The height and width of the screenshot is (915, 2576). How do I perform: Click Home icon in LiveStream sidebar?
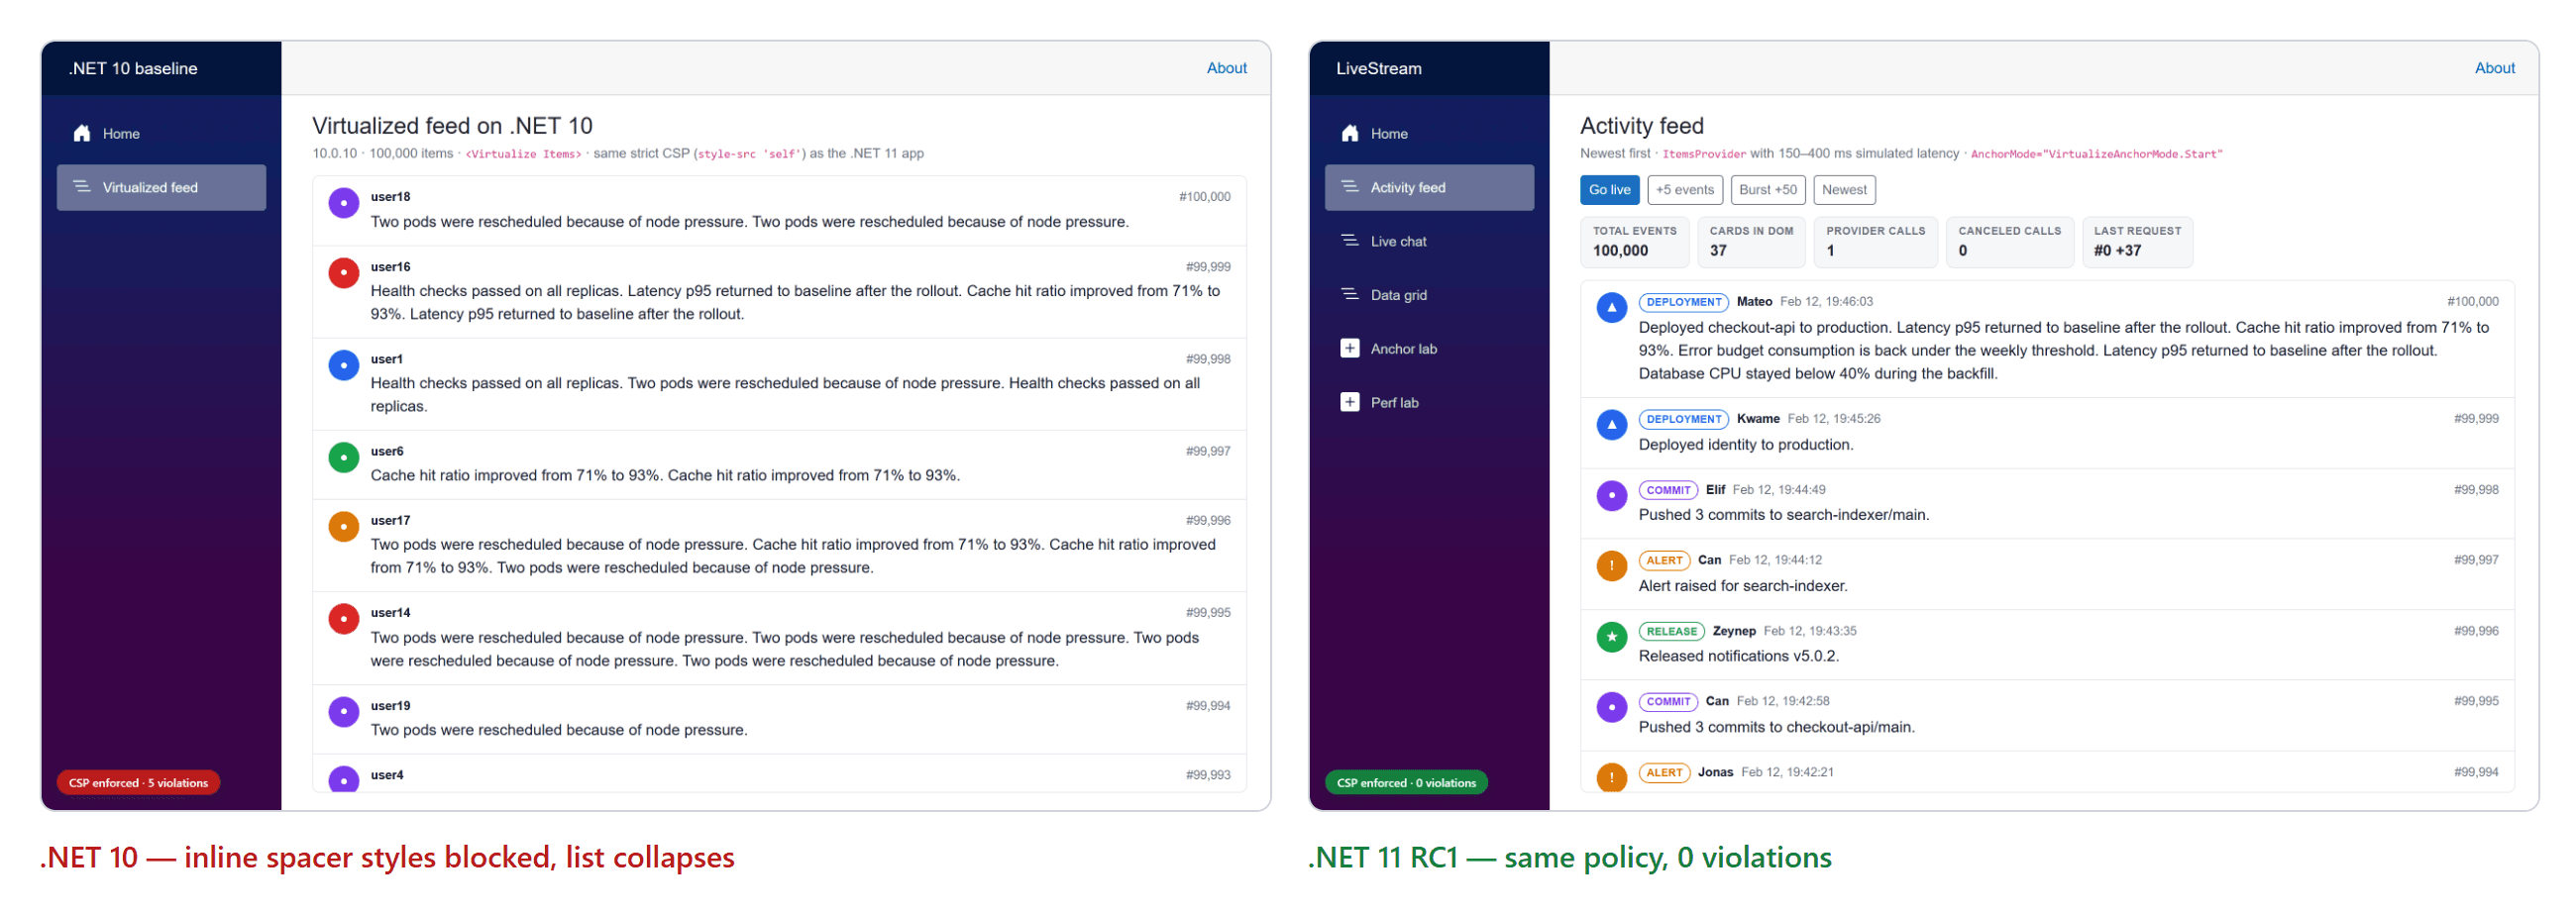1350,133
